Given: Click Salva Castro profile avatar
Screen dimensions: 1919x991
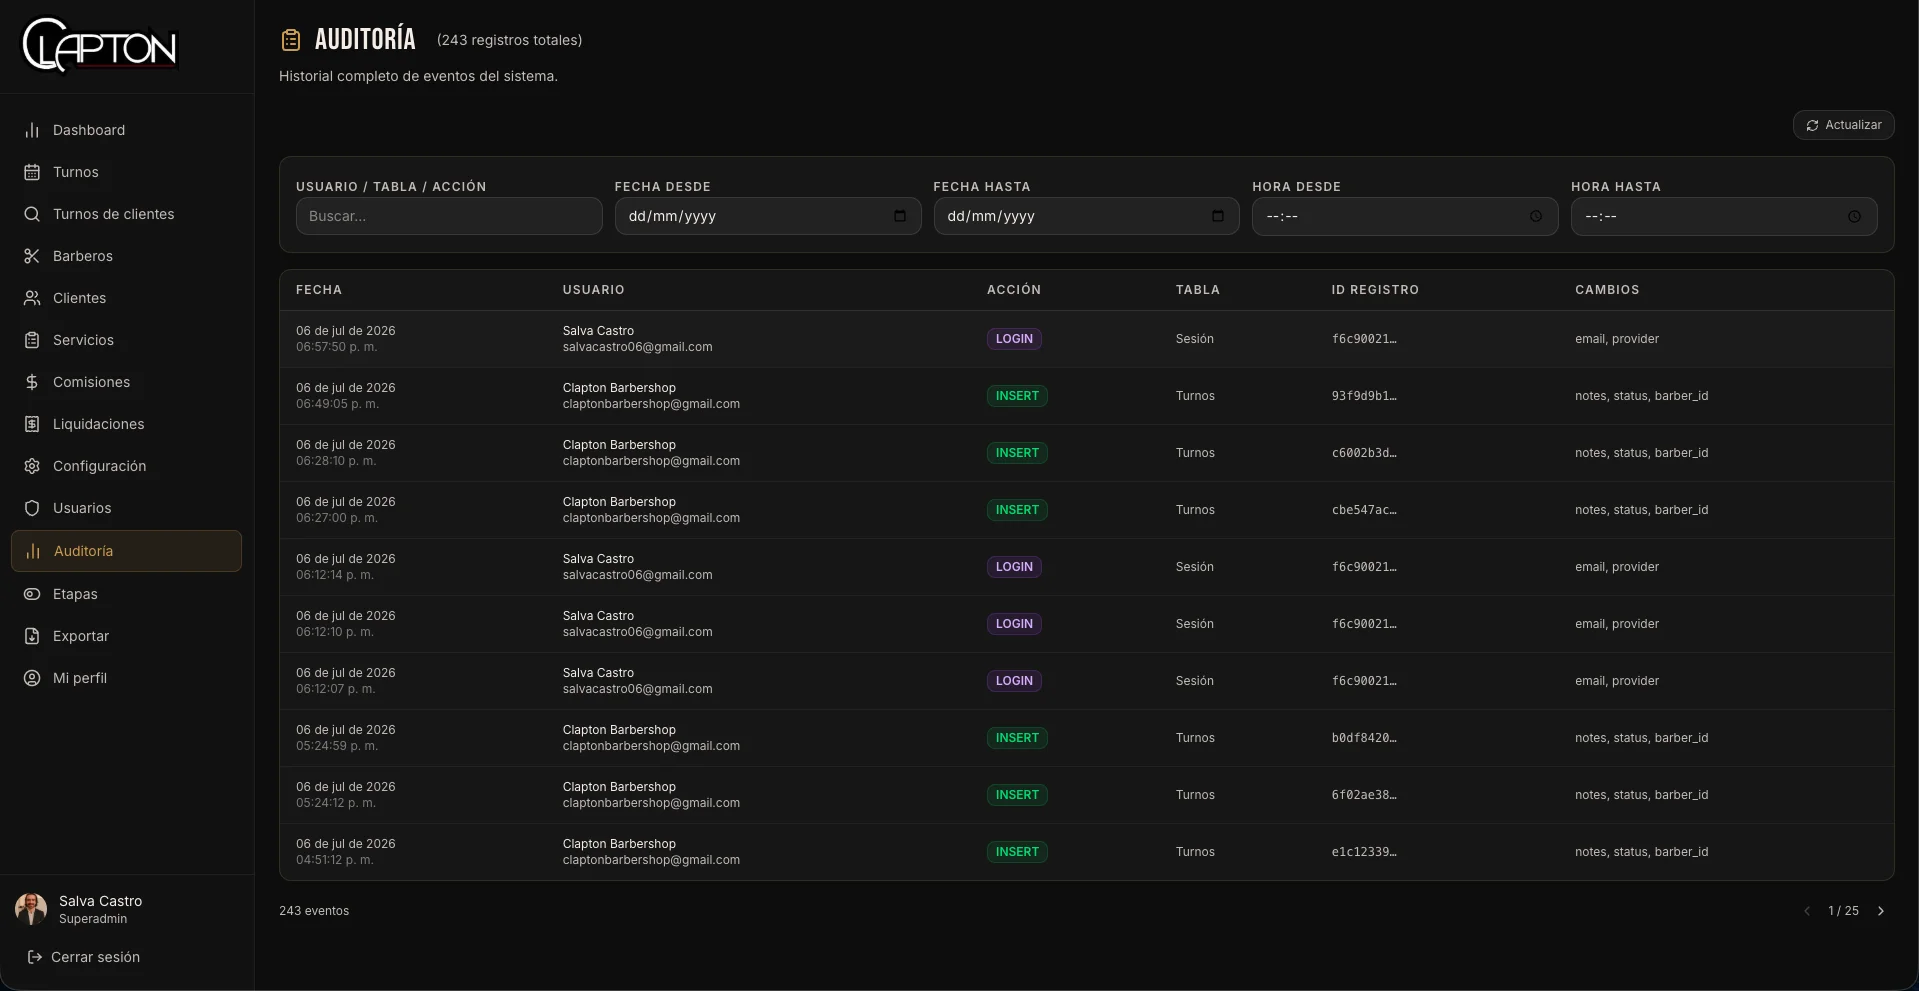Looking at the screenshot, I should [31, 909].
